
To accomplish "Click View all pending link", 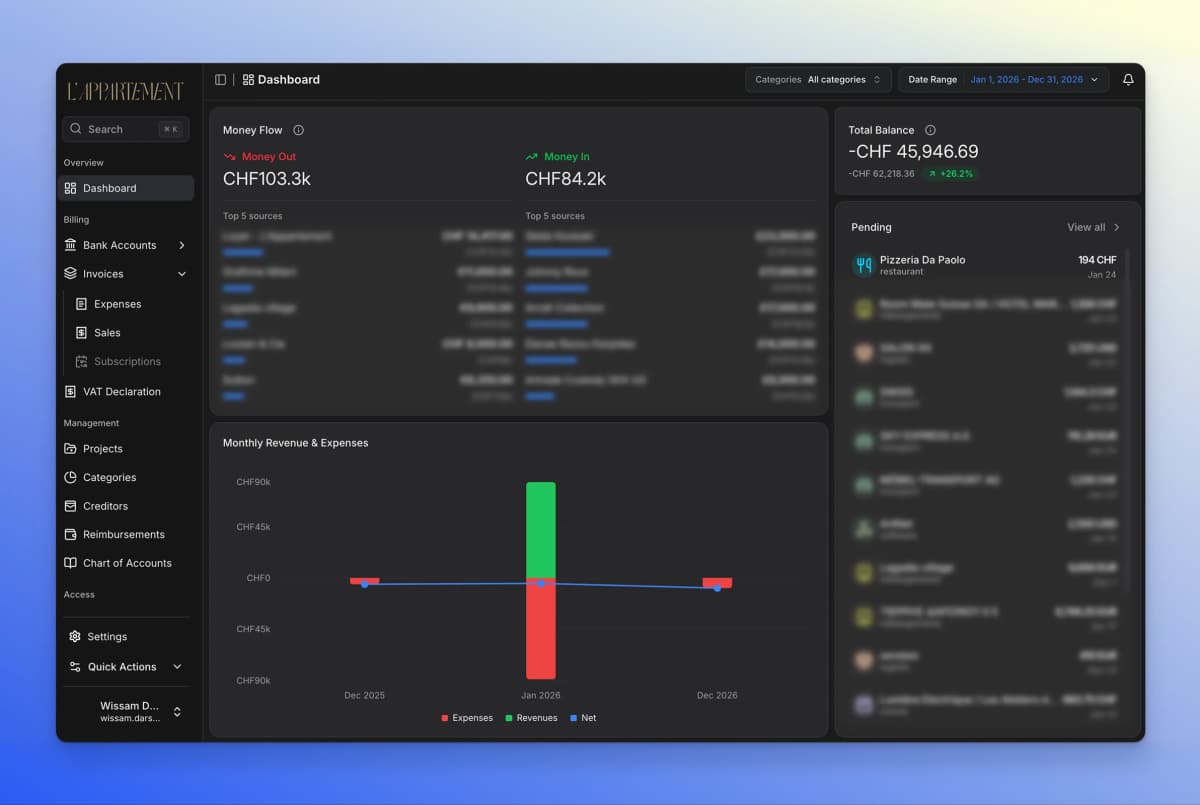I will coord(1093,227).
